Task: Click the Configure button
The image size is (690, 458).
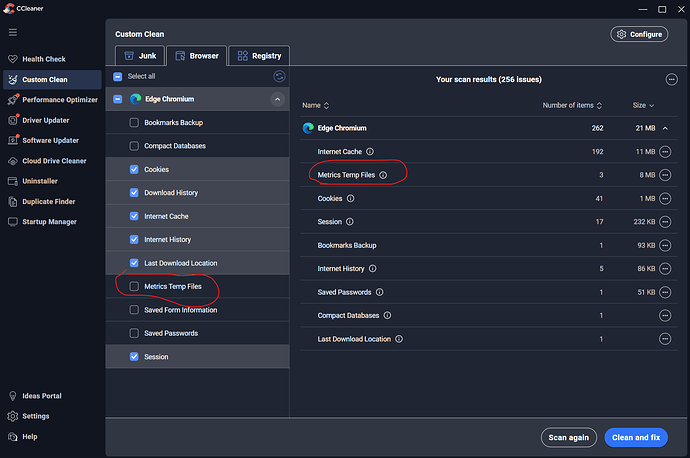Action: [x=639, y=34]
